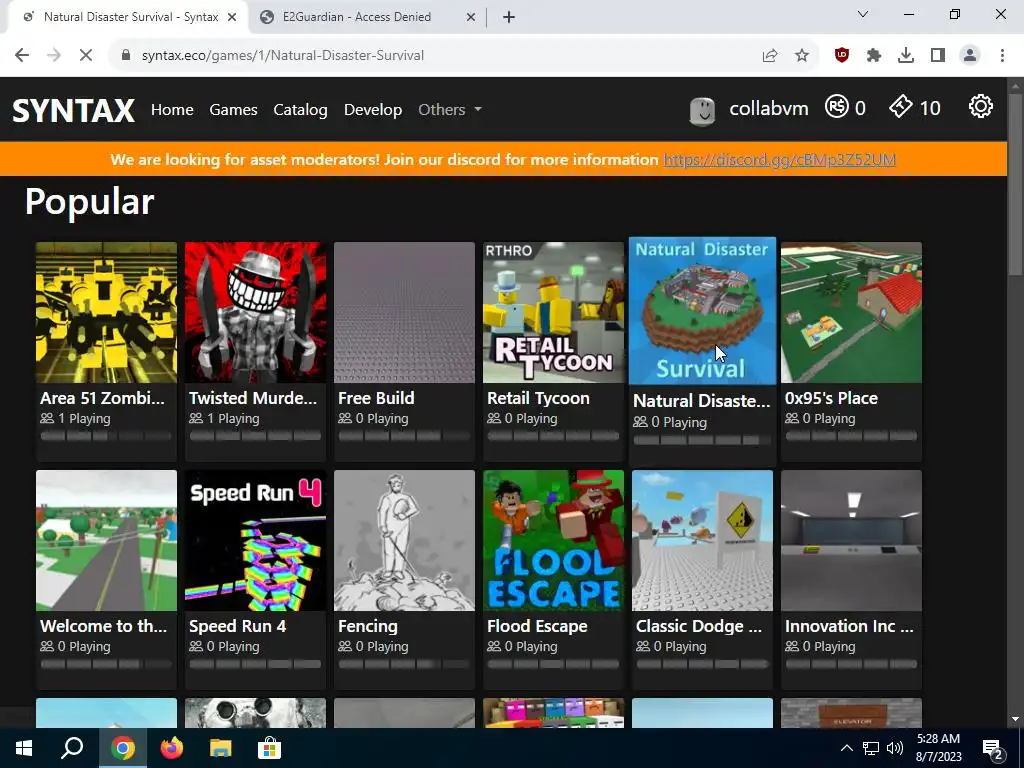Open Twisted Murde... game thumbnail
The height and width of the screenshot is (768, 1024).
tap(255, 312)
